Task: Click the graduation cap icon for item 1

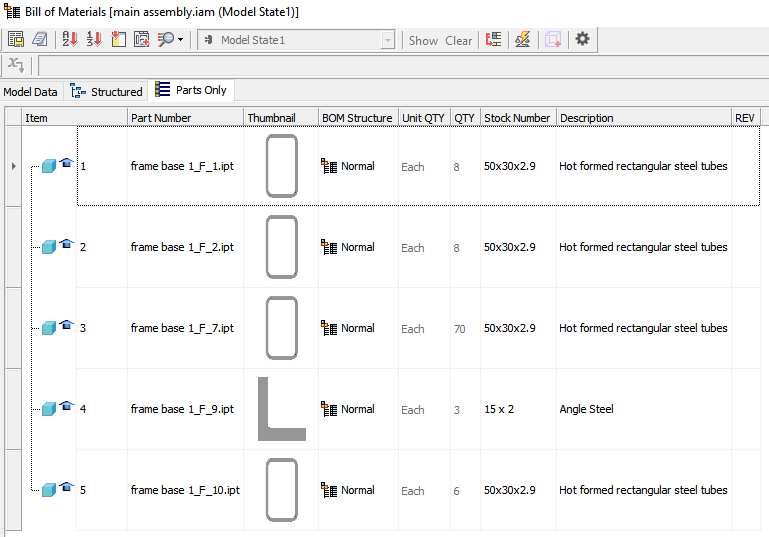Action: click(x=66, y=162)
